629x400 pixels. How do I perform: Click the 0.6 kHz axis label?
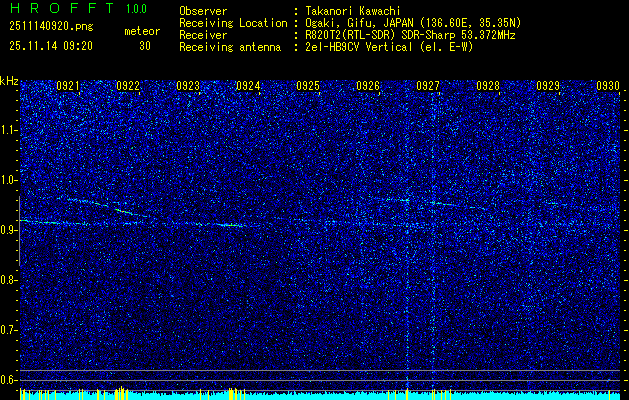pos(9,380)
